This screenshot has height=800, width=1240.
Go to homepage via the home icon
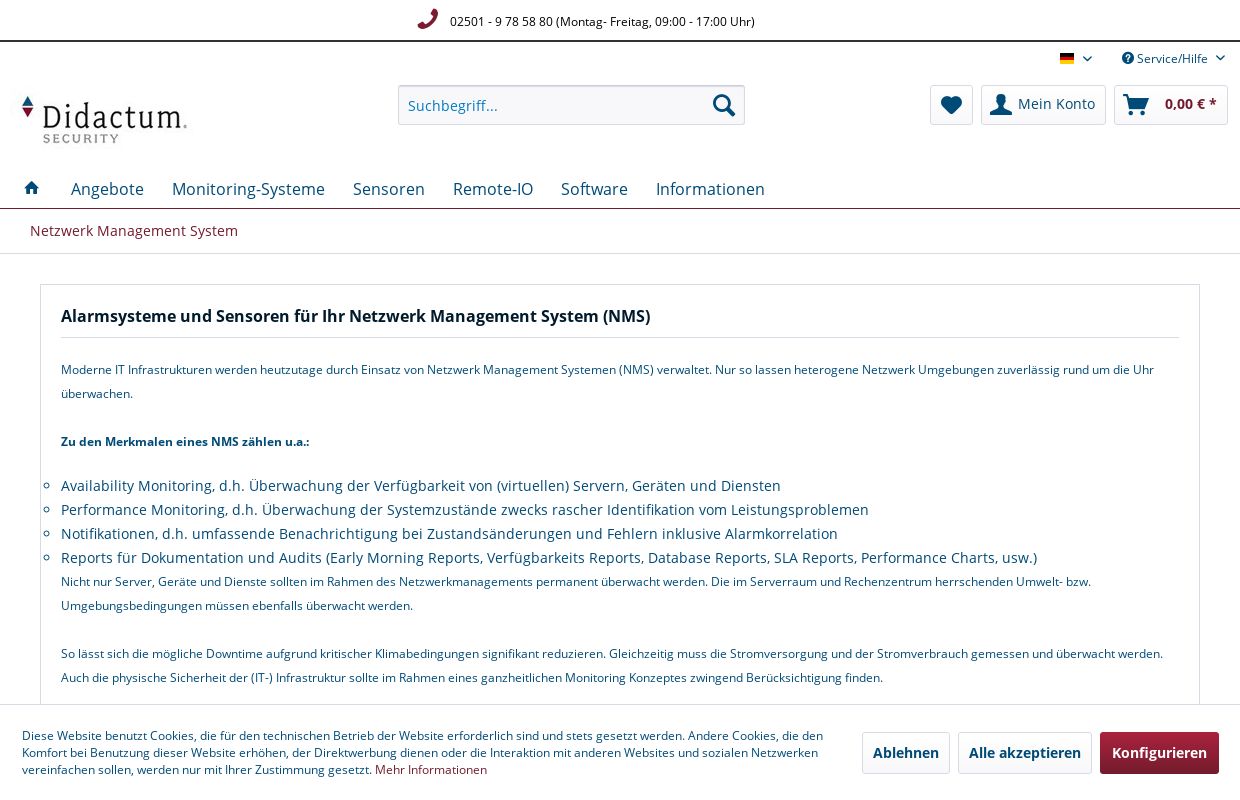point(31,188)
